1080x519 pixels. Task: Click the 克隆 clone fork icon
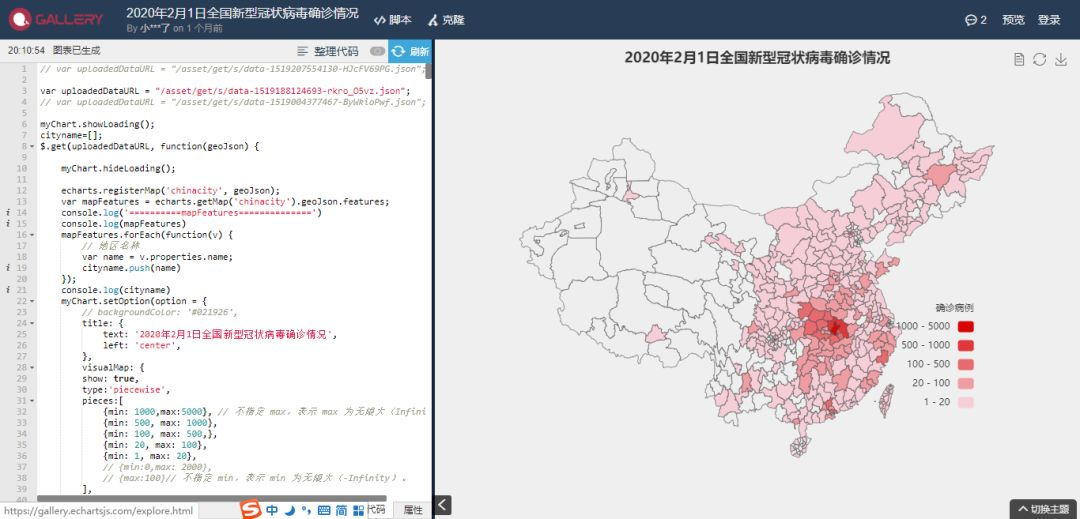pyautogui.click(x=433, y=20)
